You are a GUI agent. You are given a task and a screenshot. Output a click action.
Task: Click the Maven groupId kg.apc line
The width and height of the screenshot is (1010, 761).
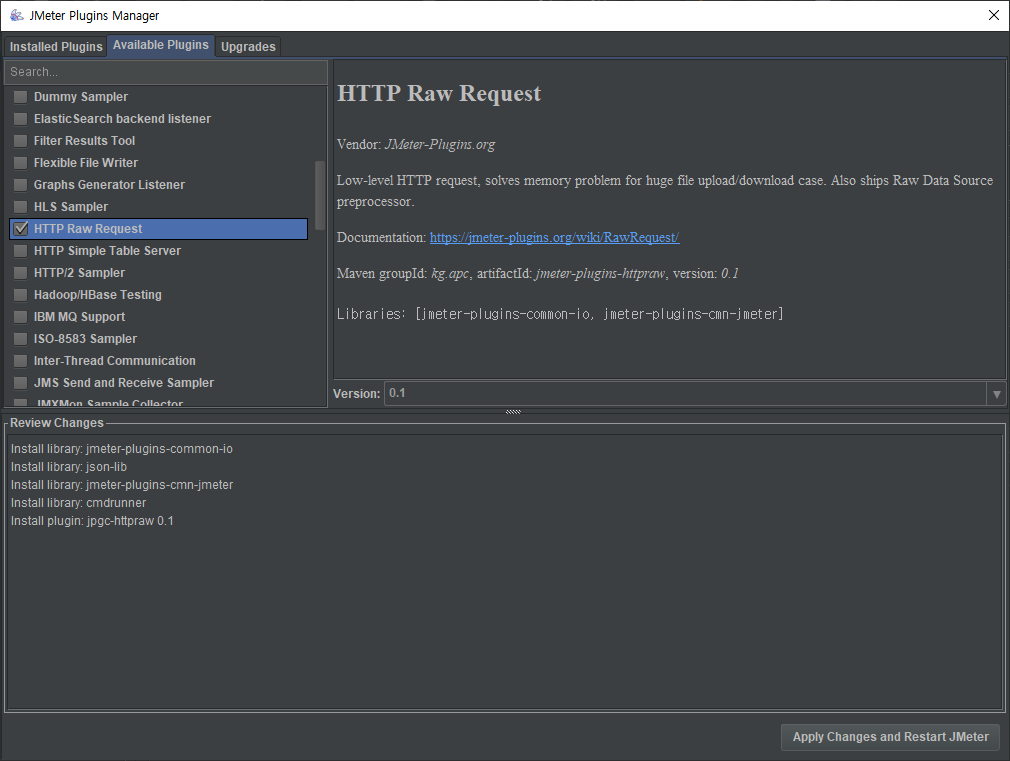[538, 273]
